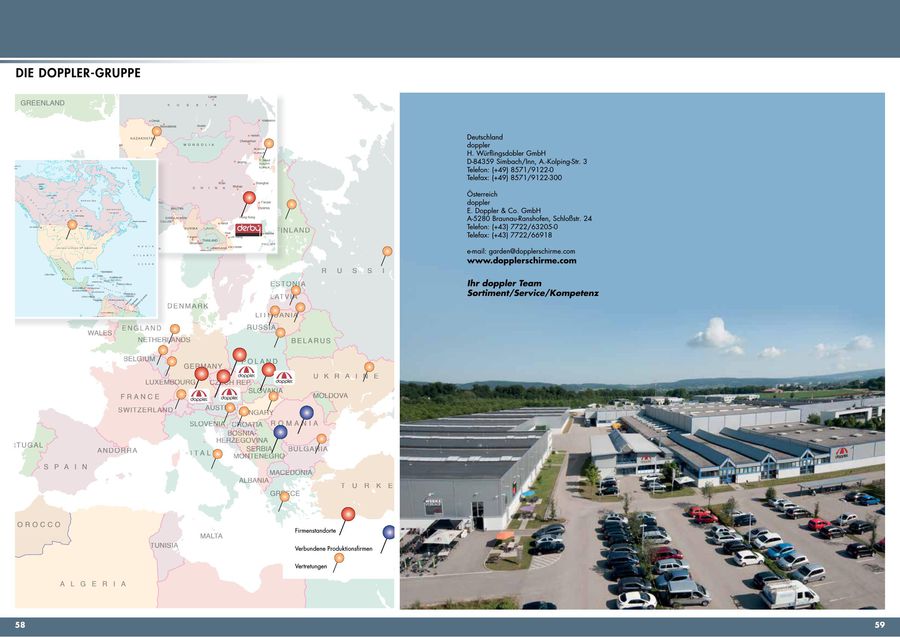Click the orange pin on Italy
This screenshot has height=637, width=900.
pos(217,453)
